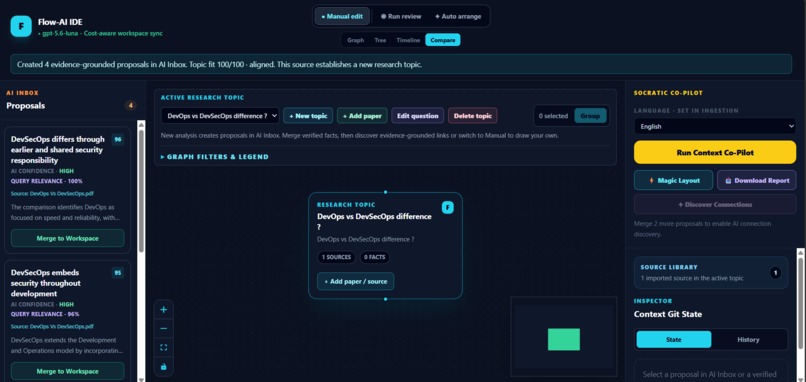Click the Discover Connections button
The image size is (806, 382).
pos(715,204)
